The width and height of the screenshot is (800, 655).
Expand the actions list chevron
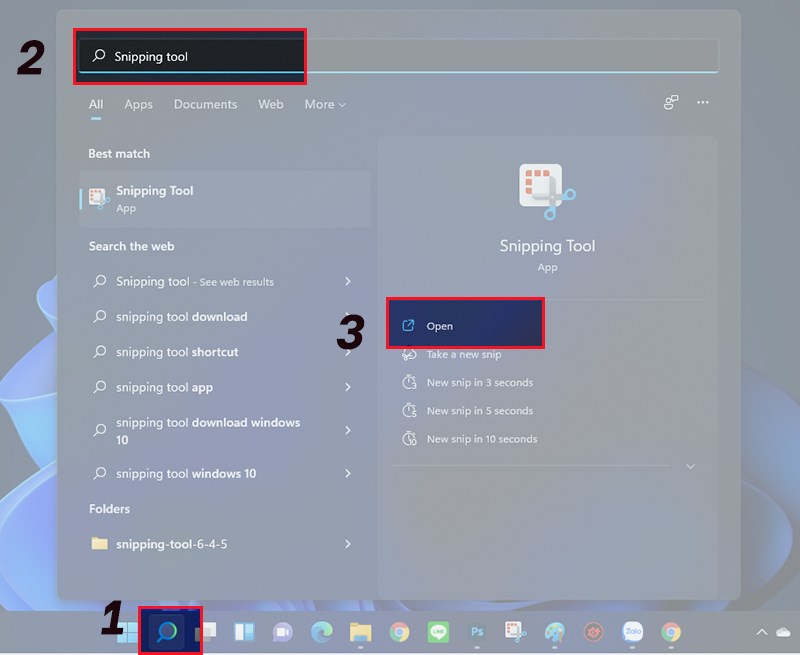690,466
